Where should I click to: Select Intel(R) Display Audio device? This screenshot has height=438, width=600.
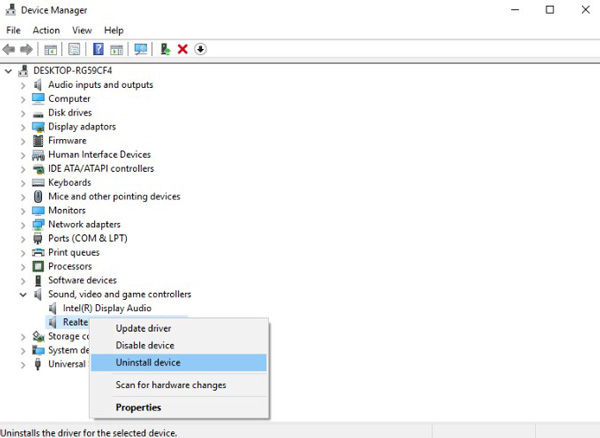click(107, 308)
